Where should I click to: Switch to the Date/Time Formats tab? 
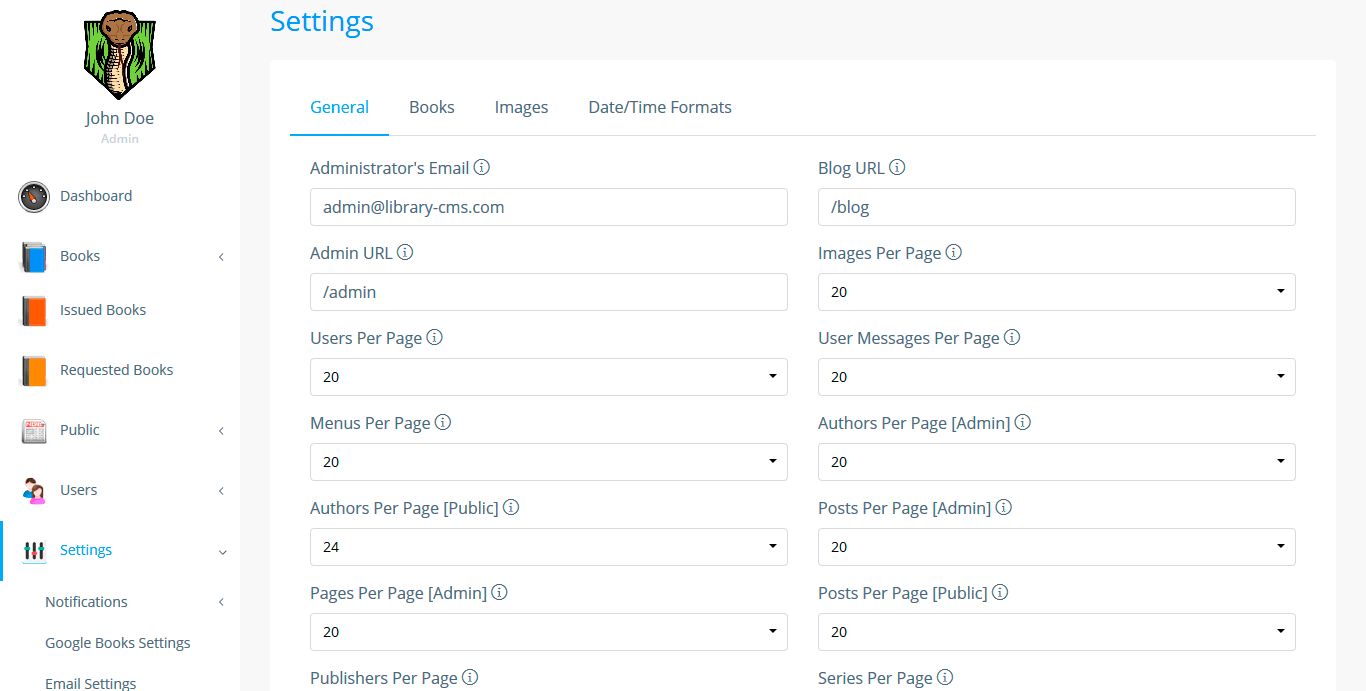click(x=660, y=107)
